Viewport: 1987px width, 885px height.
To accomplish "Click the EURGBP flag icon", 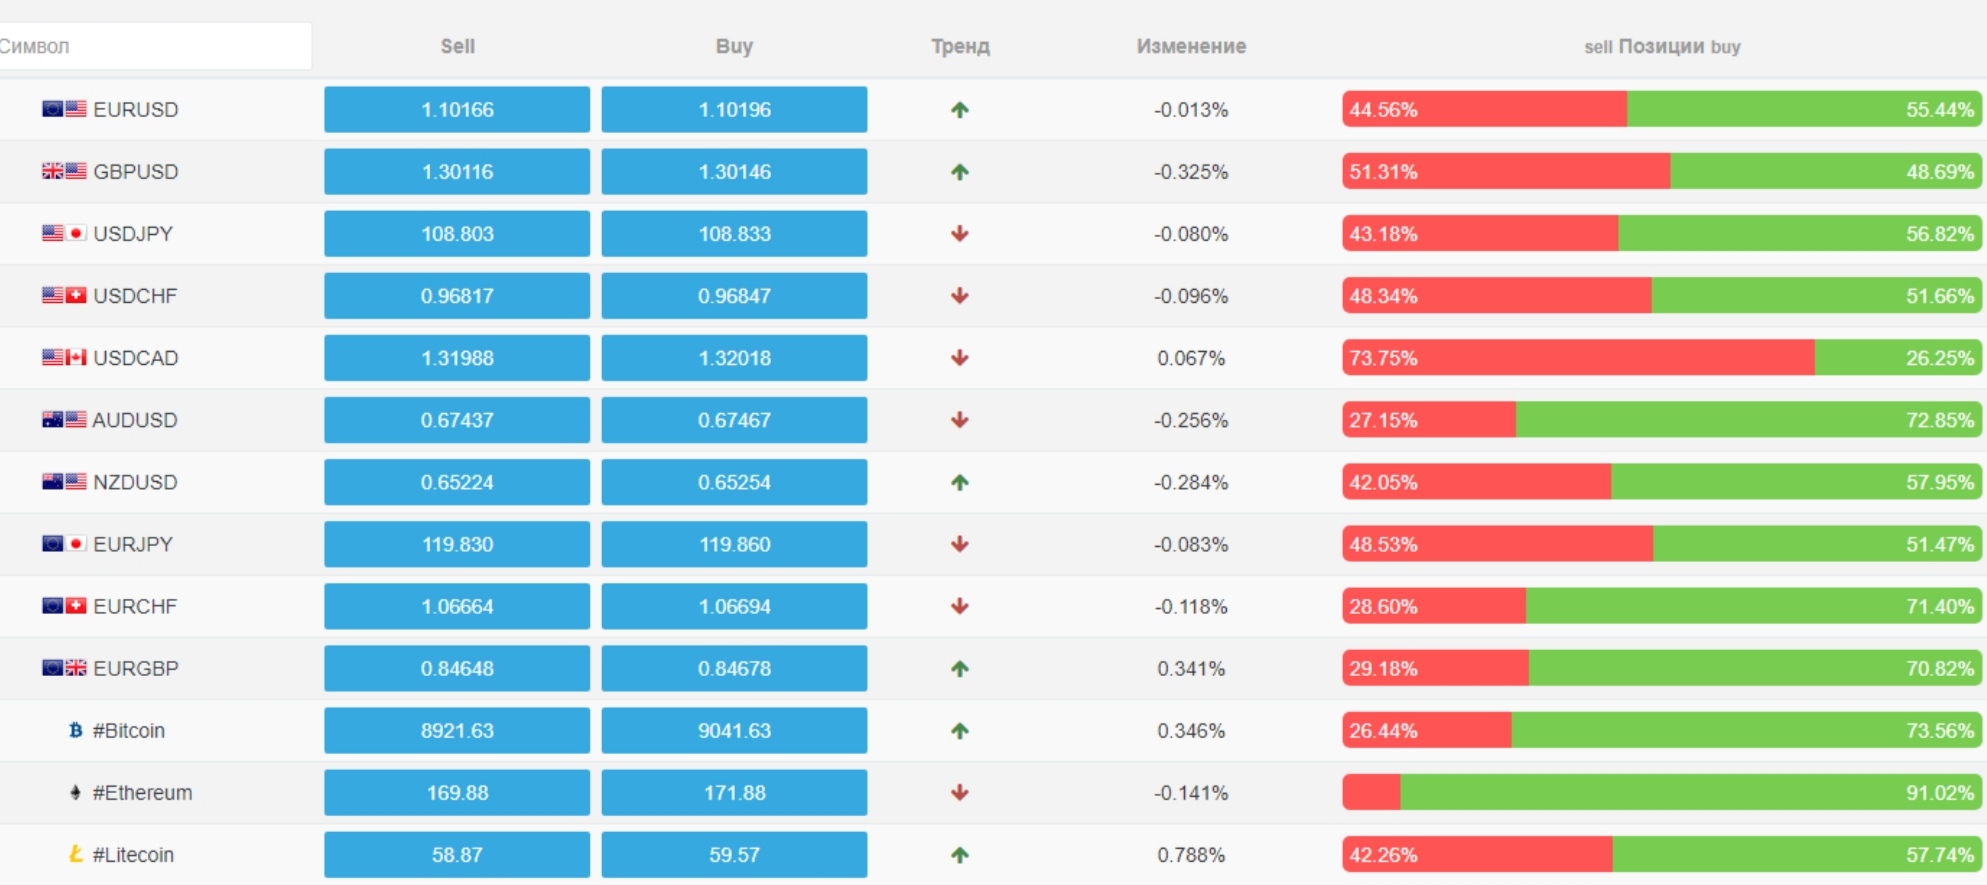I will (x=64, y=667).
